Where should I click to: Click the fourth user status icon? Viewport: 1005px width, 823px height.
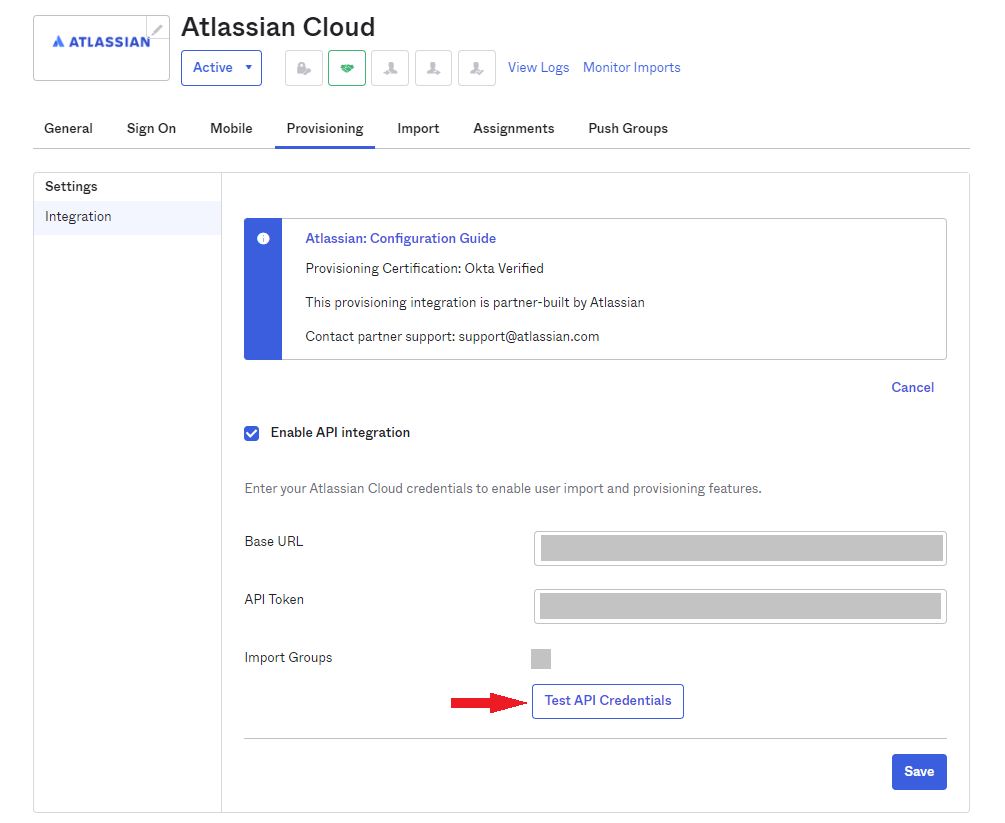433,68
